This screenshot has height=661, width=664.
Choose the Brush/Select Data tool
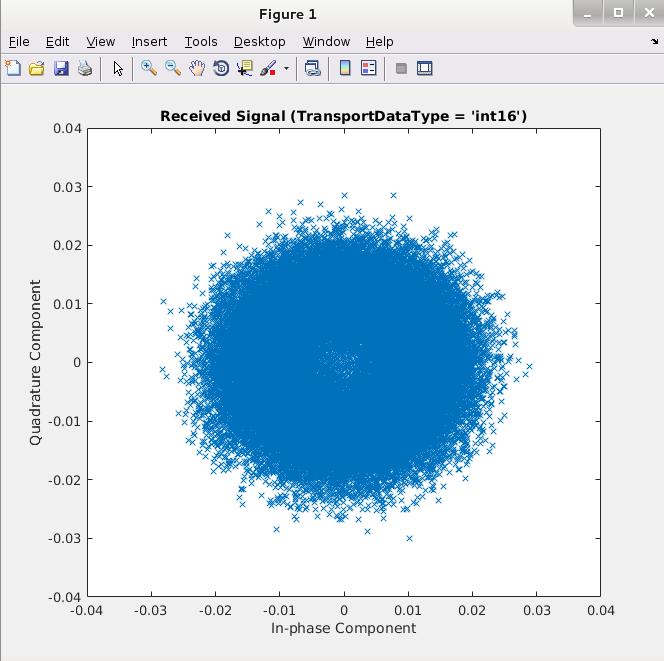pyautogui.click(x=268, y=68)
